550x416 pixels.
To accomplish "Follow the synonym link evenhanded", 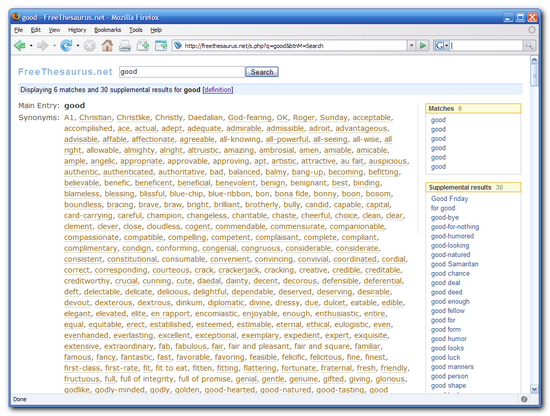I will pyautogui.click(x=86, y=335).
